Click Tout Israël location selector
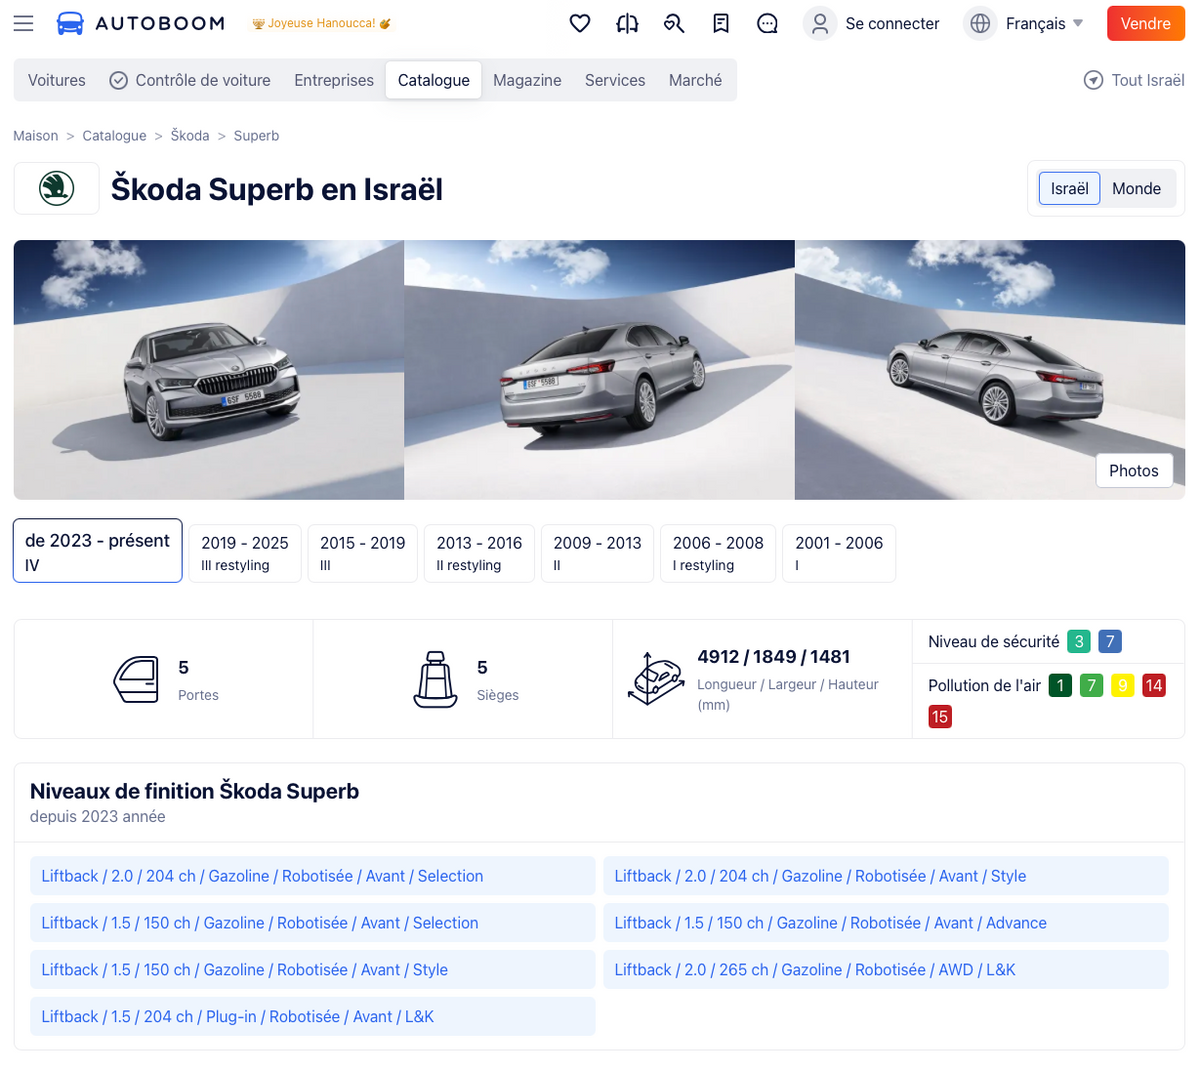Screen dimensions: 1200x1065 (1134, 80)
